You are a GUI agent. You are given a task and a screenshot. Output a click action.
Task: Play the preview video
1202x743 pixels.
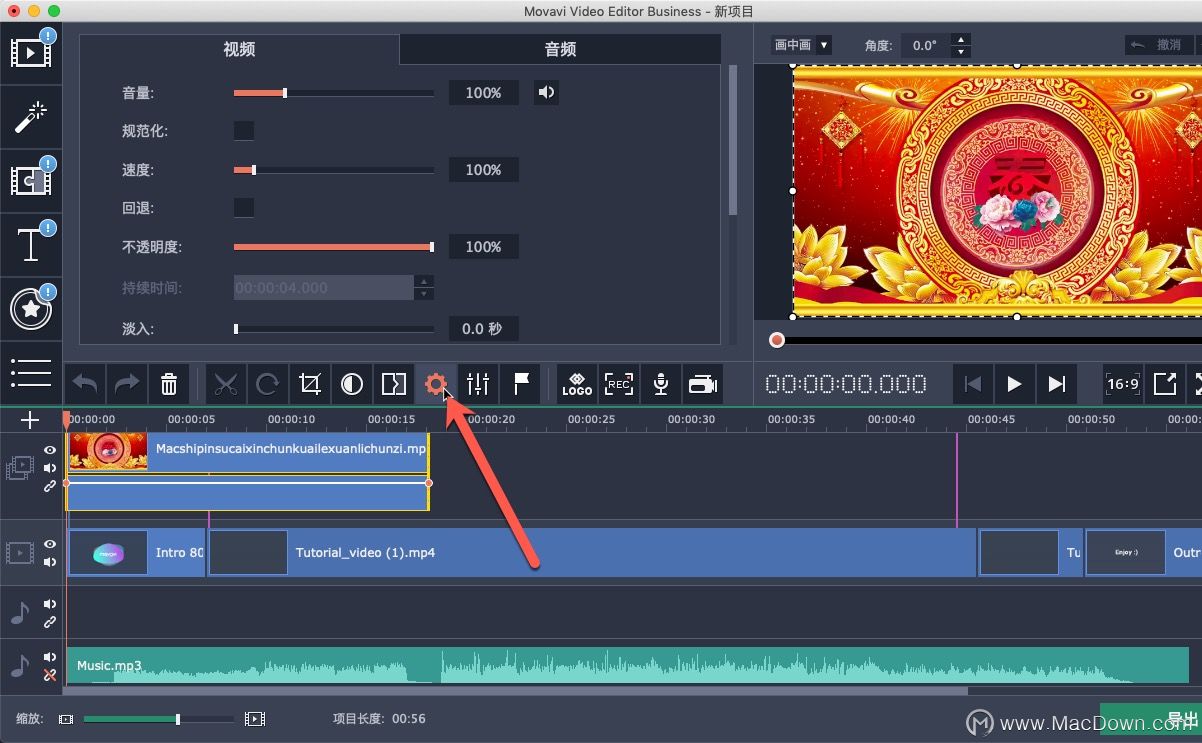(x=1014, y=384)
